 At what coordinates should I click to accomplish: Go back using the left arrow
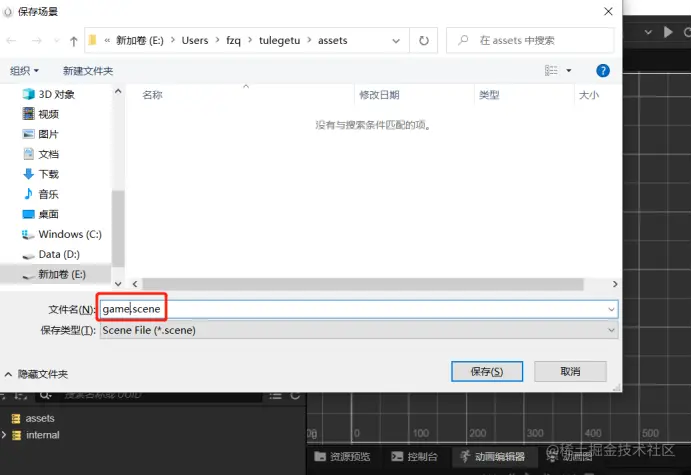(11, 41)
